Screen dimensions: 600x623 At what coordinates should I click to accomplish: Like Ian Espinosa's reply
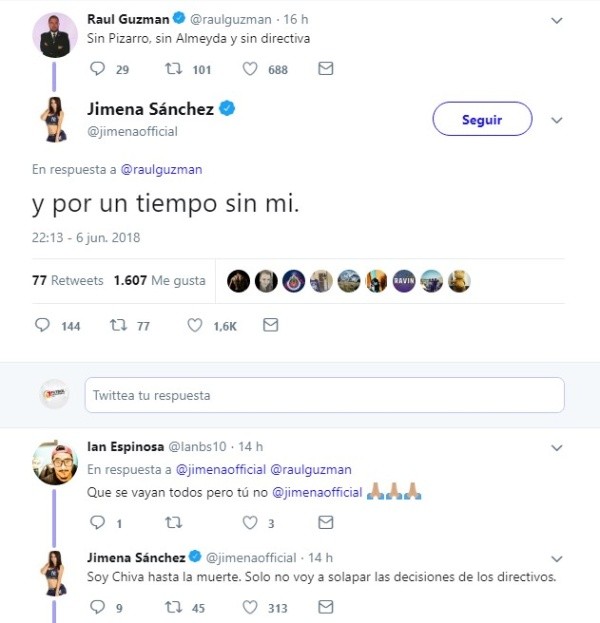[x=249, y=522]
